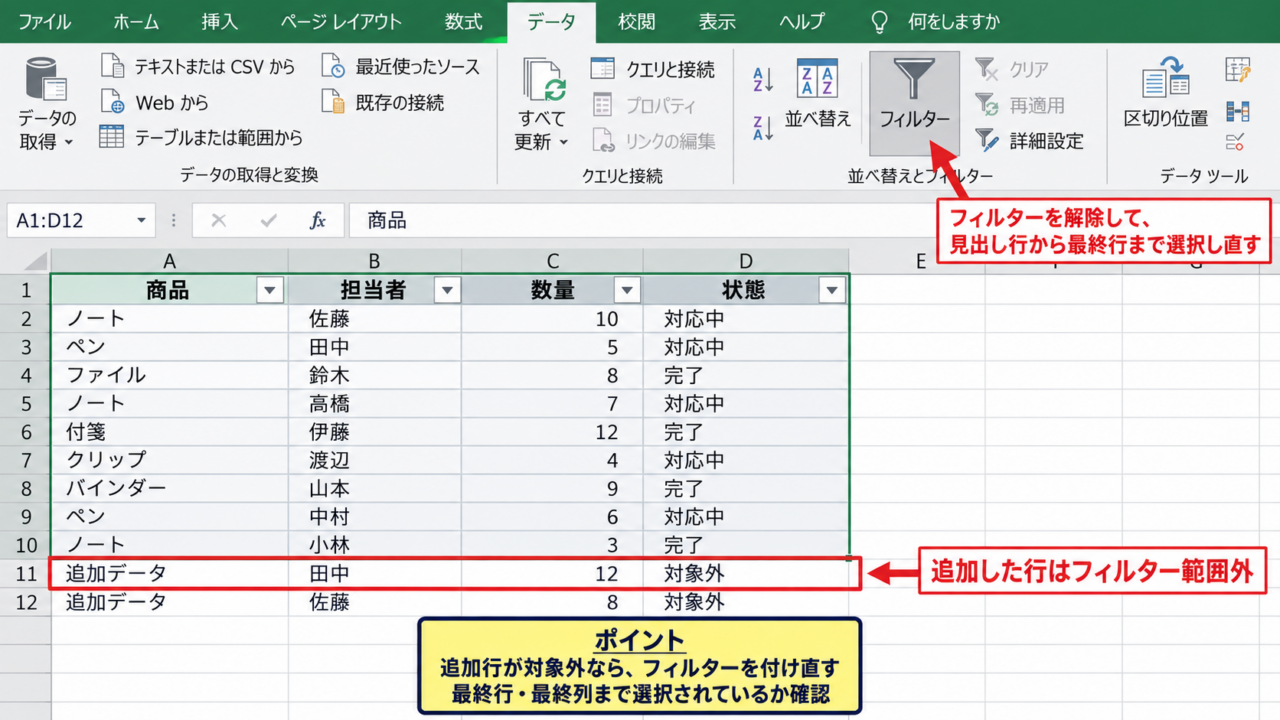This screenshot has width=1280, height=720.
Task: Switch to the 校閲 tab
Action: click(637, 21)
